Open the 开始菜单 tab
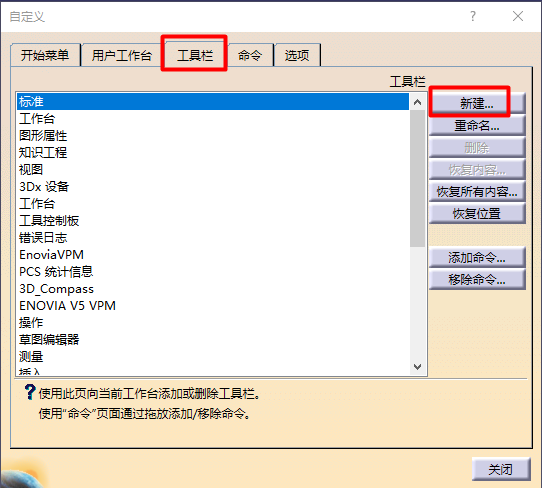This screenshot has height=488, width=542. tap(45, 55)
